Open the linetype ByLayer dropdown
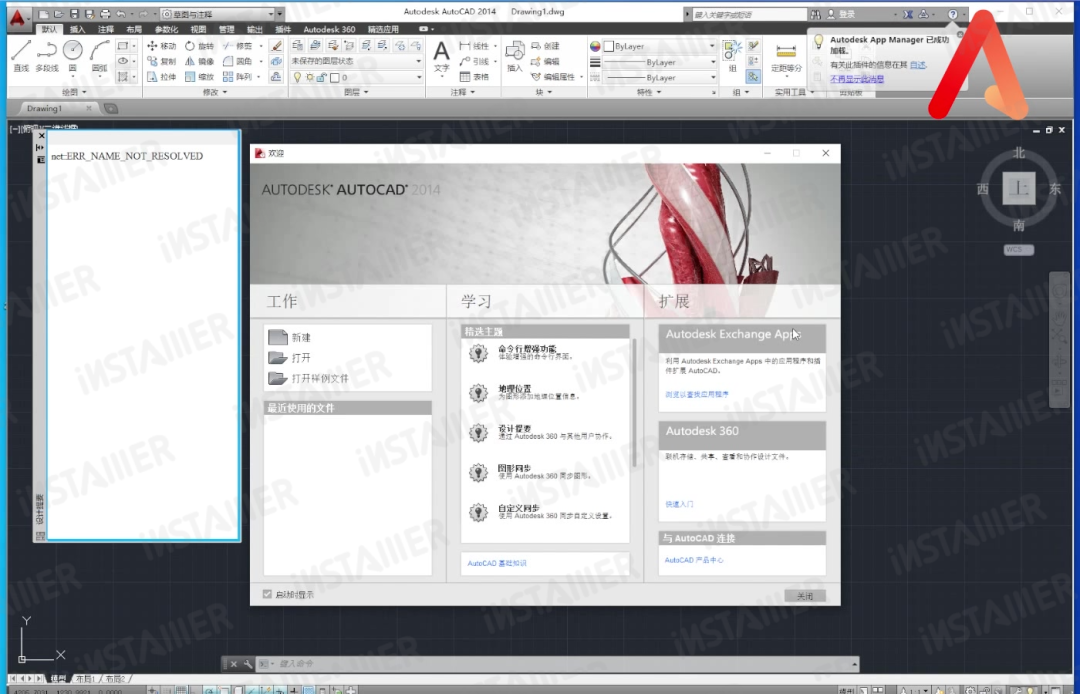Image resolution: width=1080 pixels, height=694 pixels. click(660, 78)
